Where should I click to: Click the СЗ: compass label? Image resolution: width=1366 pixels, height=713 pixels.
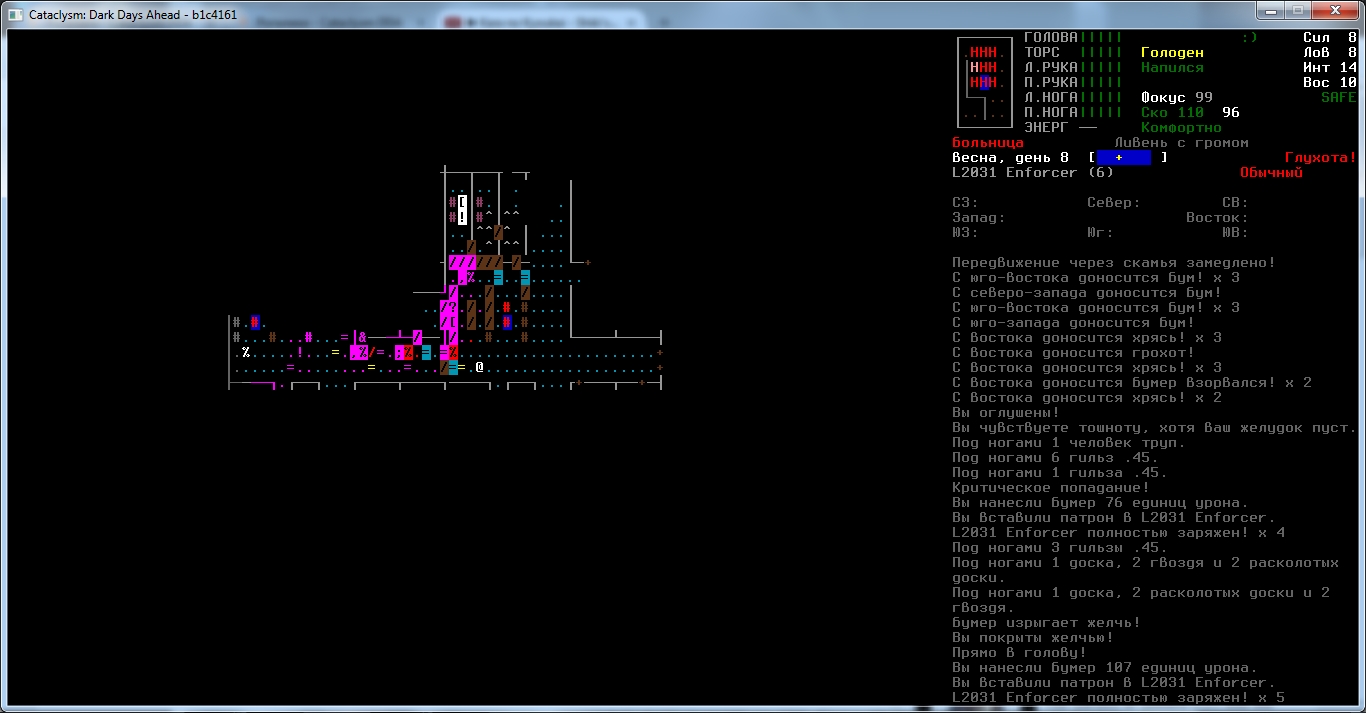tap(965, 202)
